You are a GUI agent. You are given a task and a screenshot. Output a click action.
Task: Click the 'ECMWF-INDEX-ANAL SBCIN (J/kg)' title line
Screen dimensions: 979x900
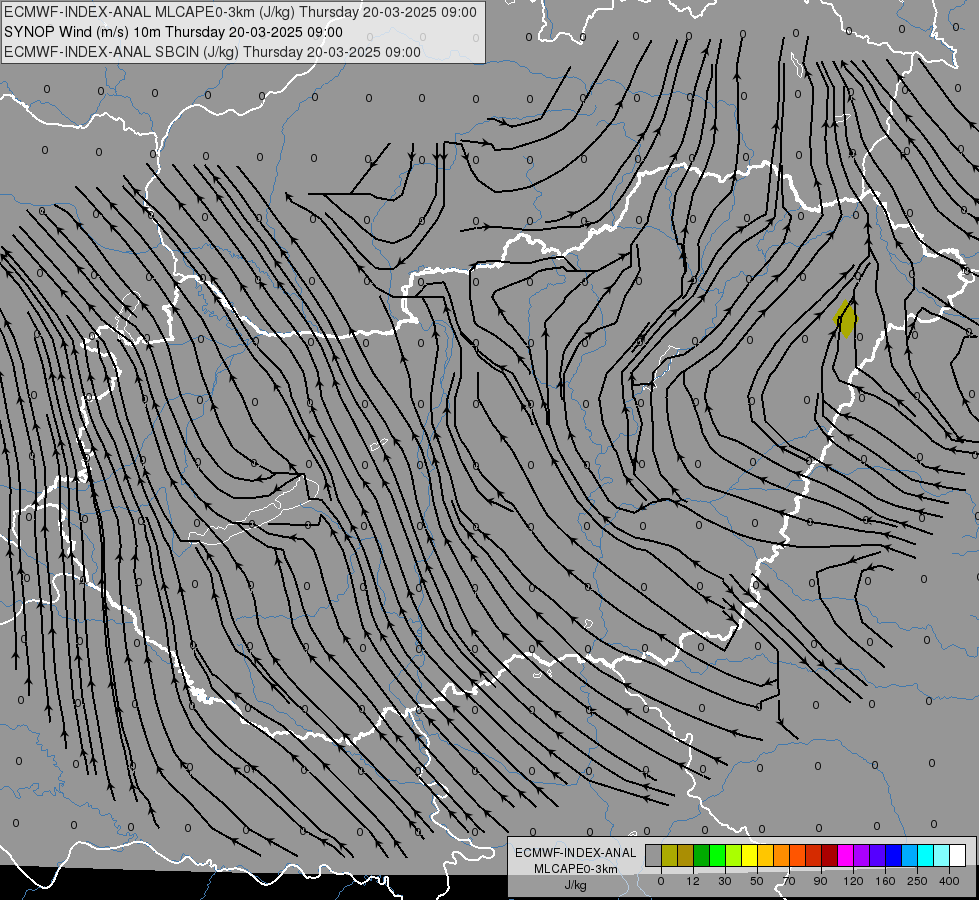tap(212, 52)
